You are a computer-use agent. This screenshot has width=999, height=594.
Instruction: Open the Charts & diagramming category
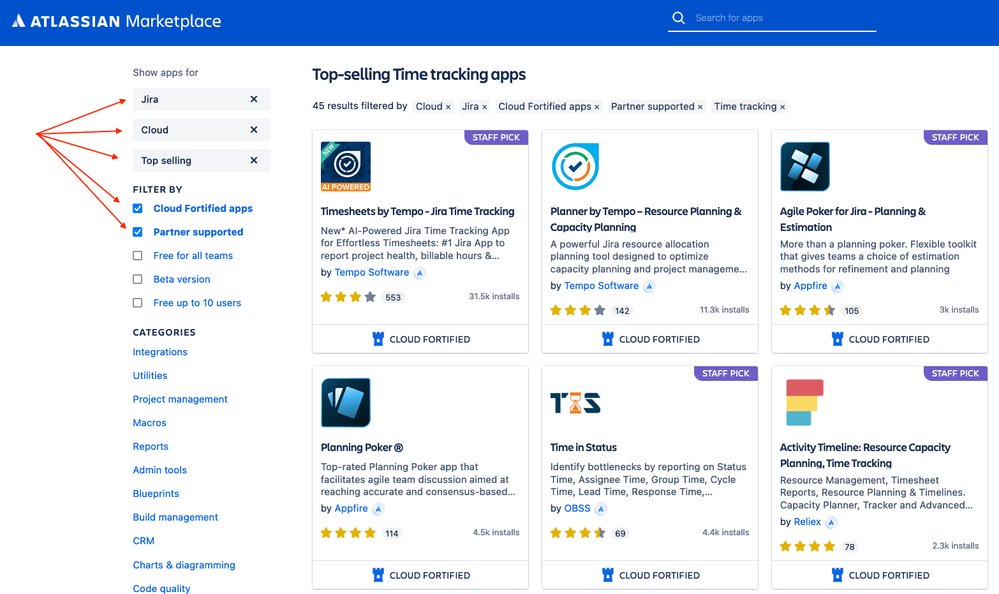point(183,565)
